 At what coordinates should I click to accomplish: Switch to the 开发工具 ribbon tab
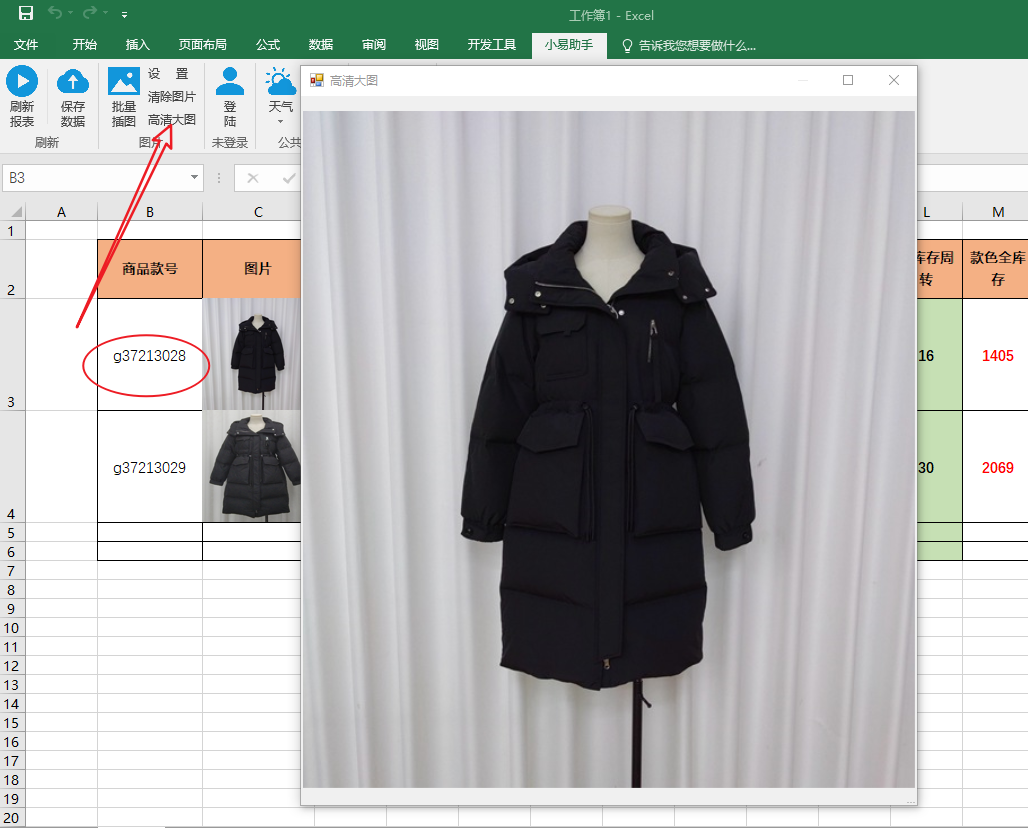pos(491,45)
